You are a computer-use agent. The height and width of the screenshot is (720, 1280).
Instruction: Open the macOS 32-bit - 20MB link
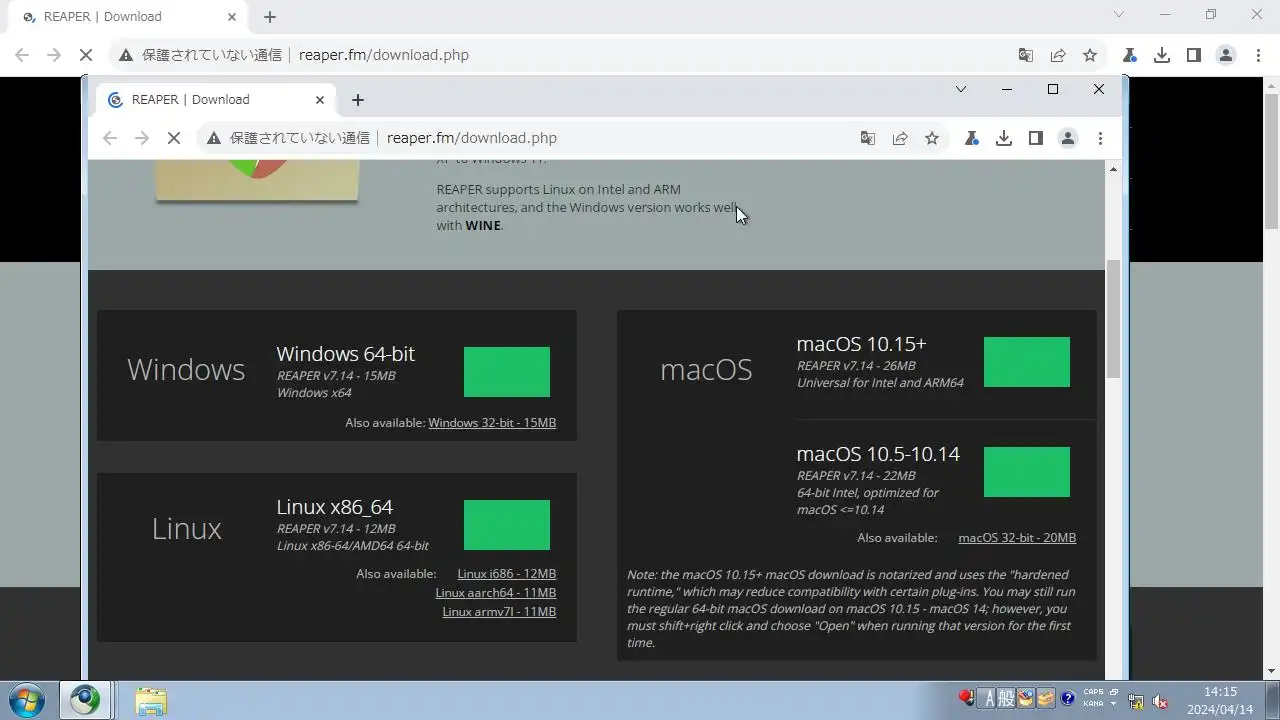1017,538
